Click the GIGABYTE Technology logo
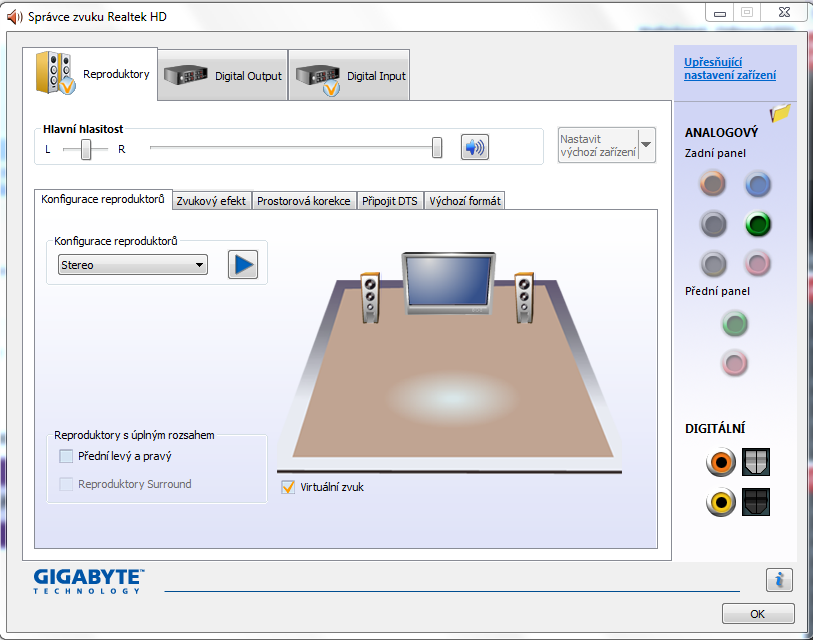The width and height of the screenshot is (813, 640). [x=89, y=581]
